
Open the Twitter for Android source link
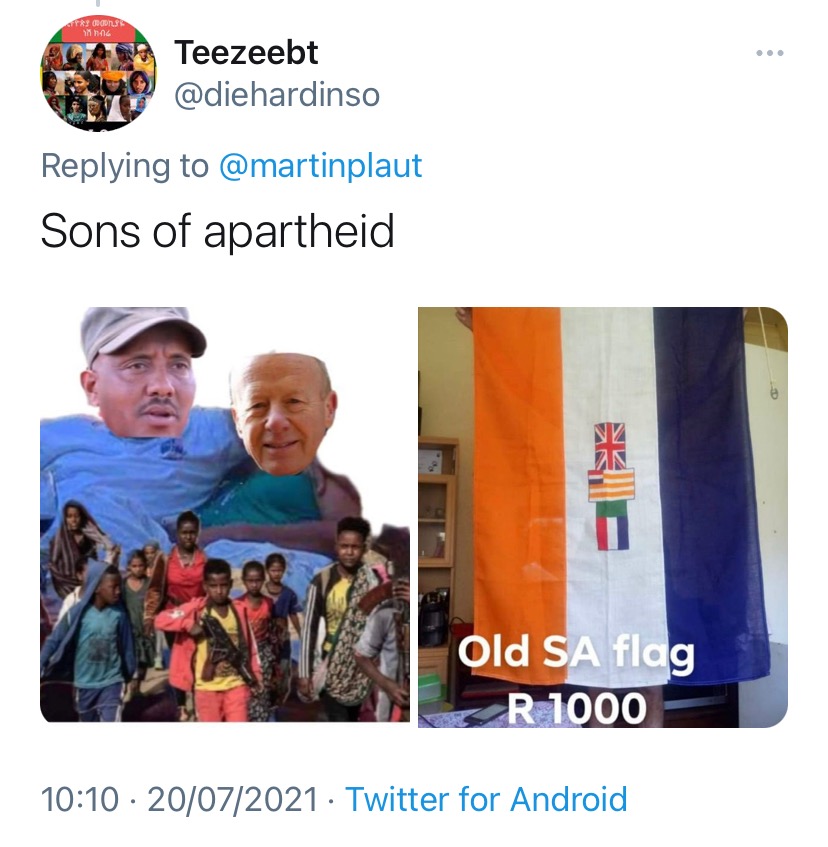coord(486,799)
